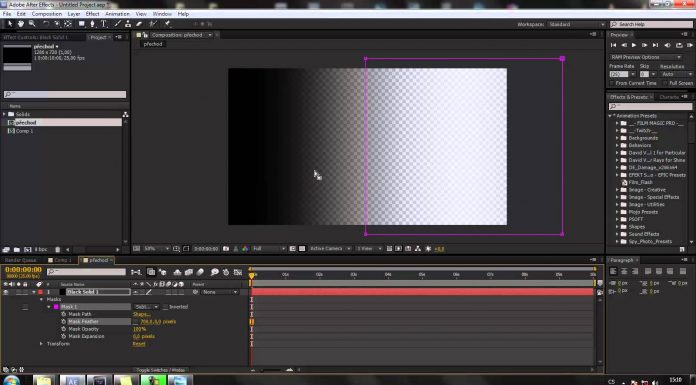696x385 pixels.
Task: Click the Project flowchart icon
Action: [125, 114]
